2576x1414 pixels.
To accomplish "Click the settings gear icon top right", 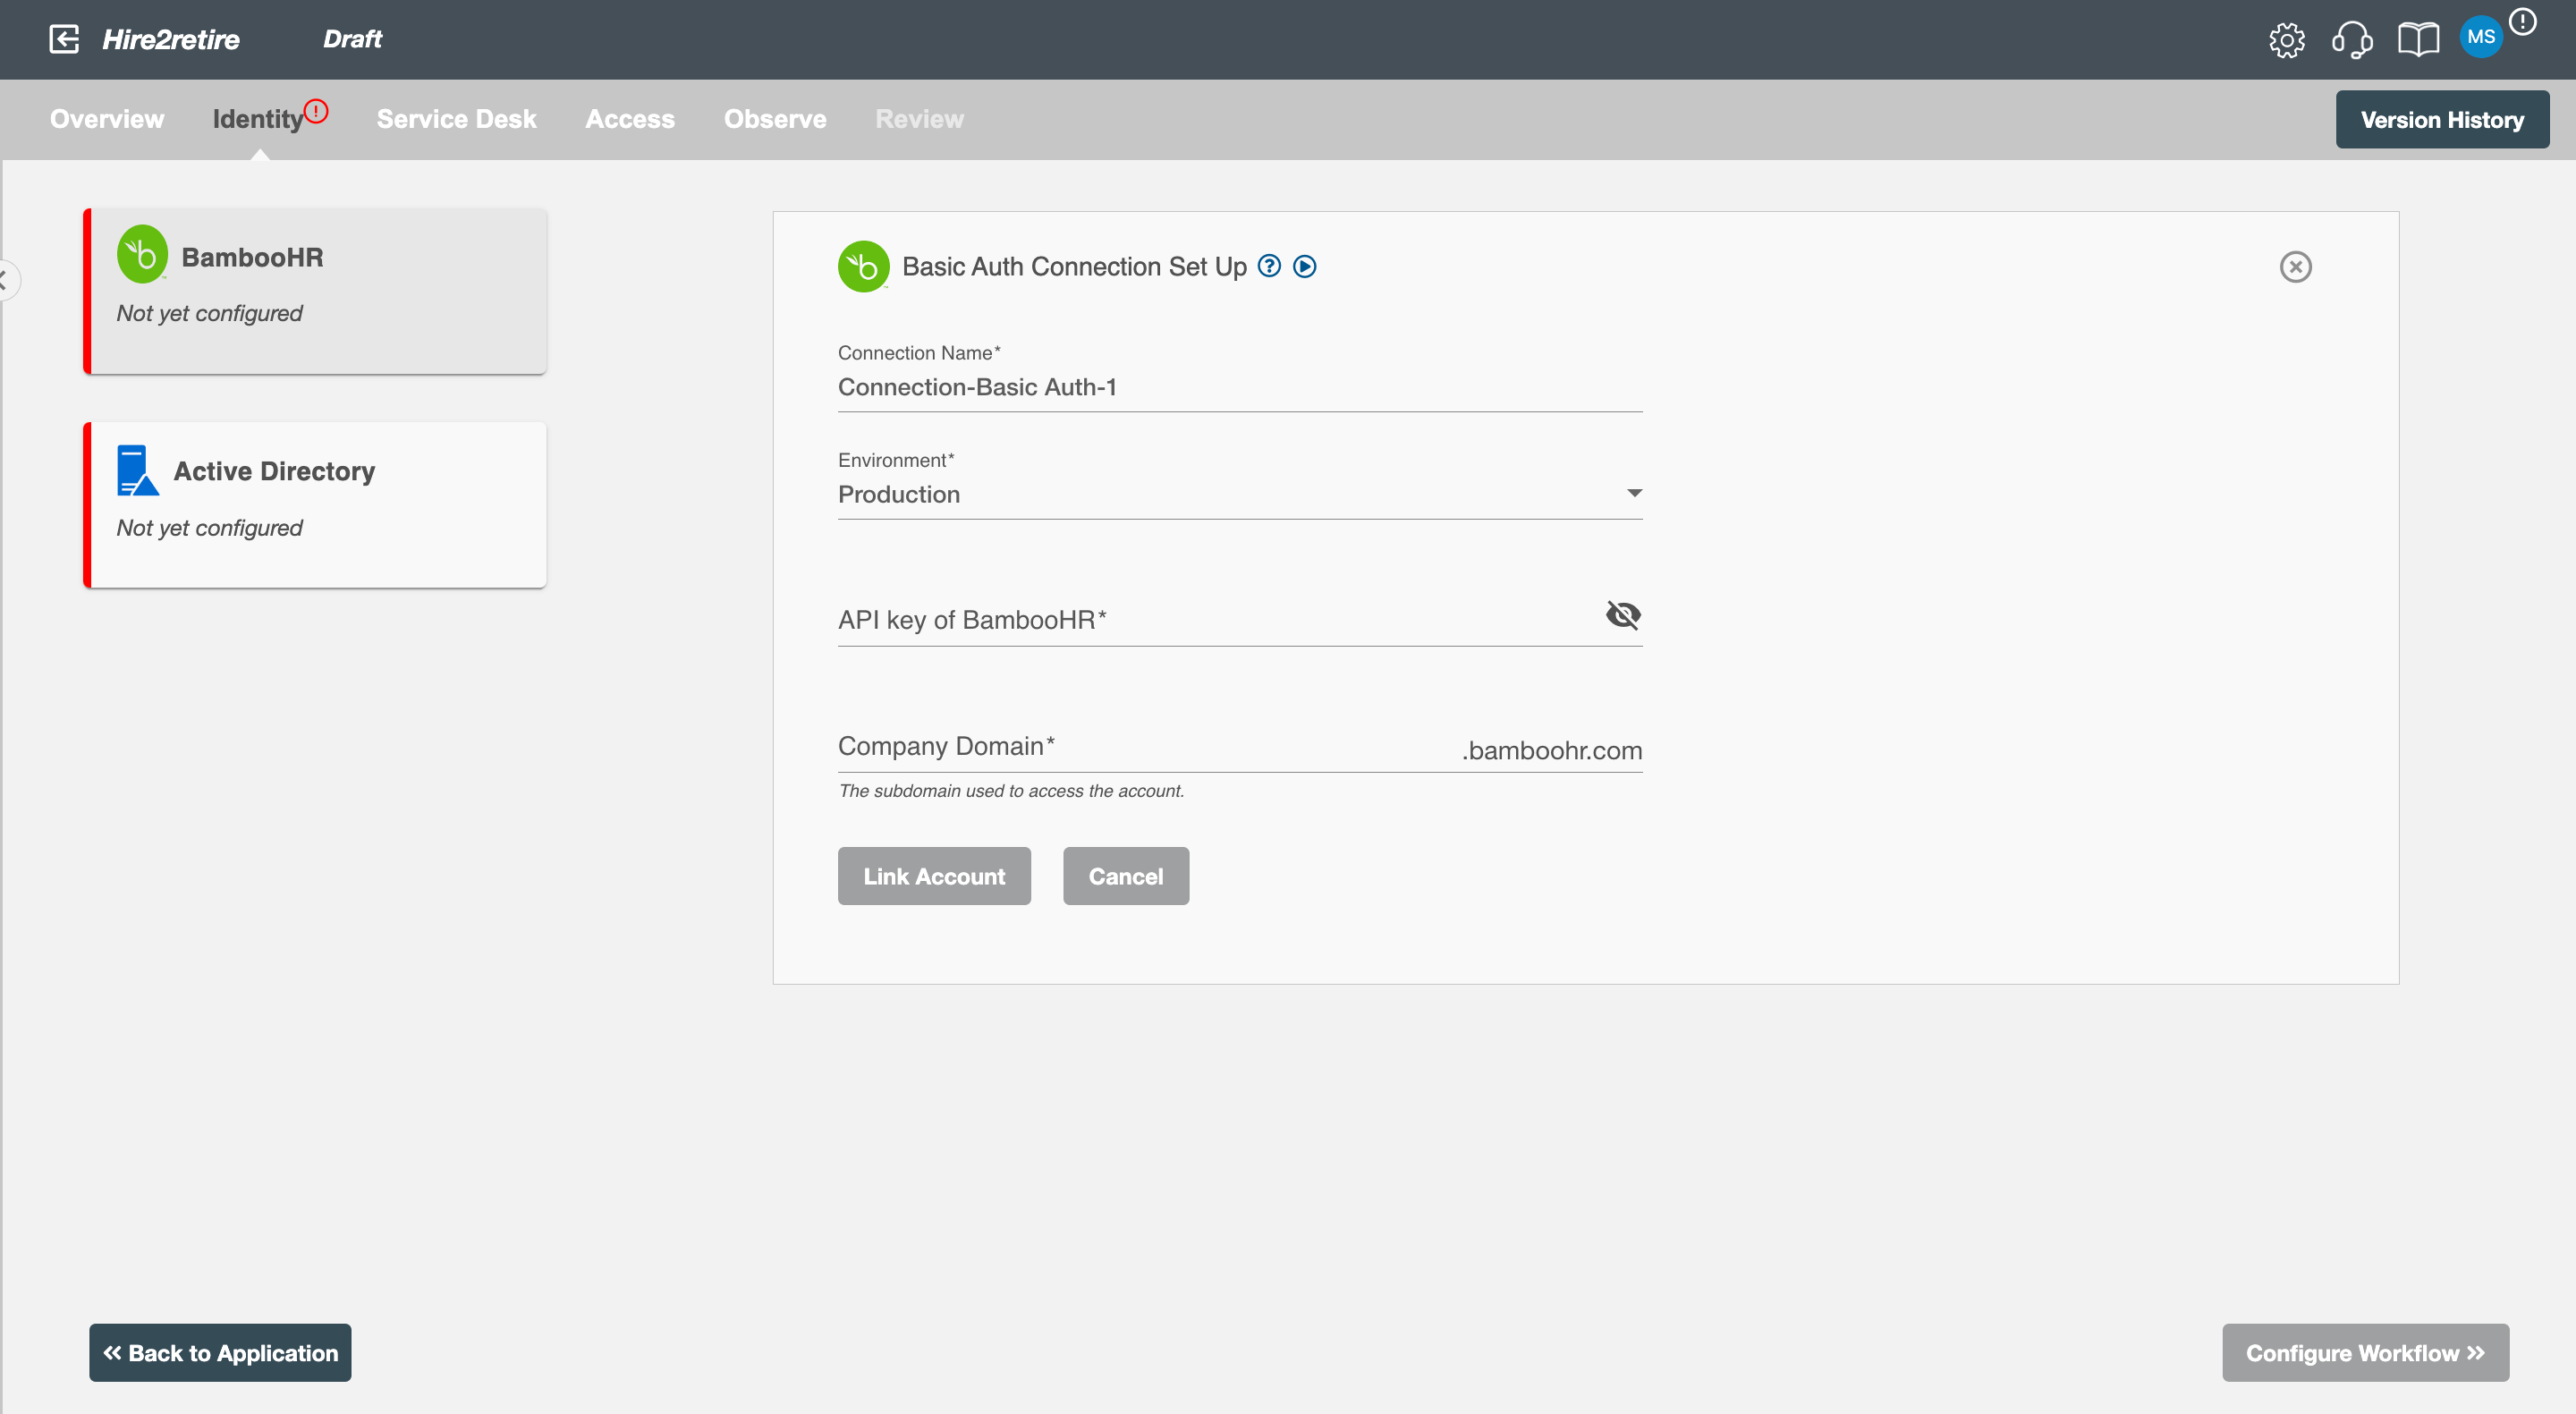I will (x=2287, y=38).
